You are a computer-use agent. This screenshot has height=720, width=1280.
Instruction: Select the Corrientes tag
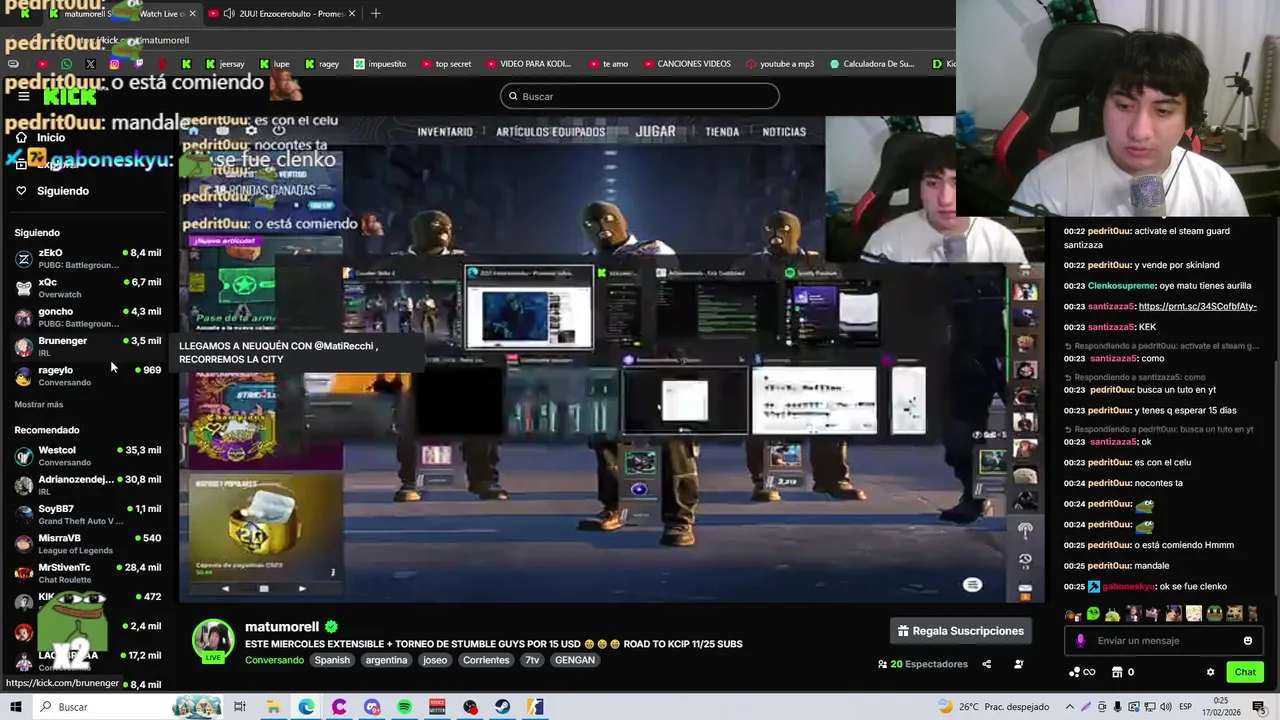click(x=486, y=660)
